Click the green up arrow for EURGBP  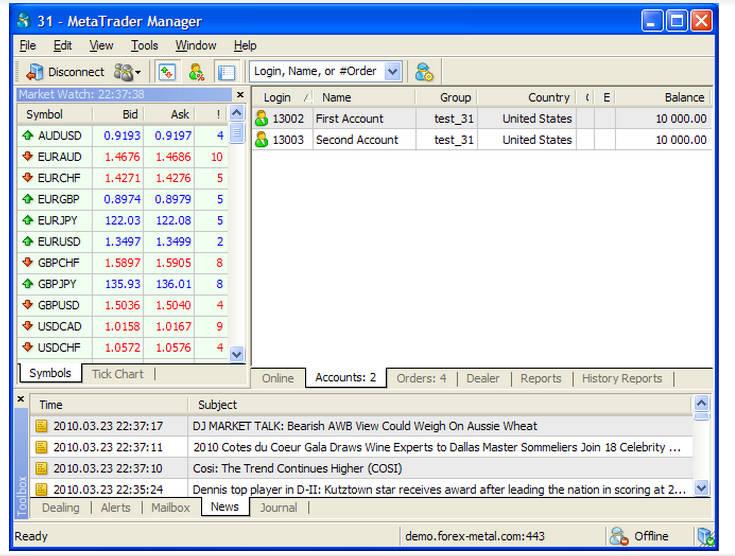pos(28,199)
